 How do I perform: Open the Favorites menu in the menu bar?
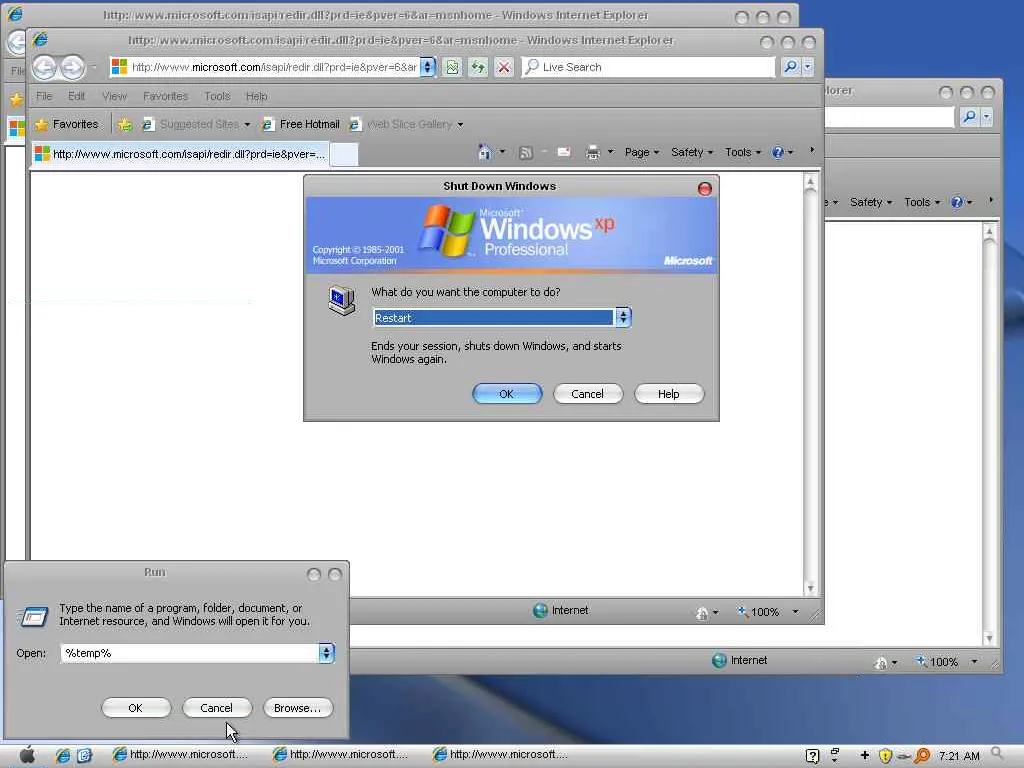165,96
